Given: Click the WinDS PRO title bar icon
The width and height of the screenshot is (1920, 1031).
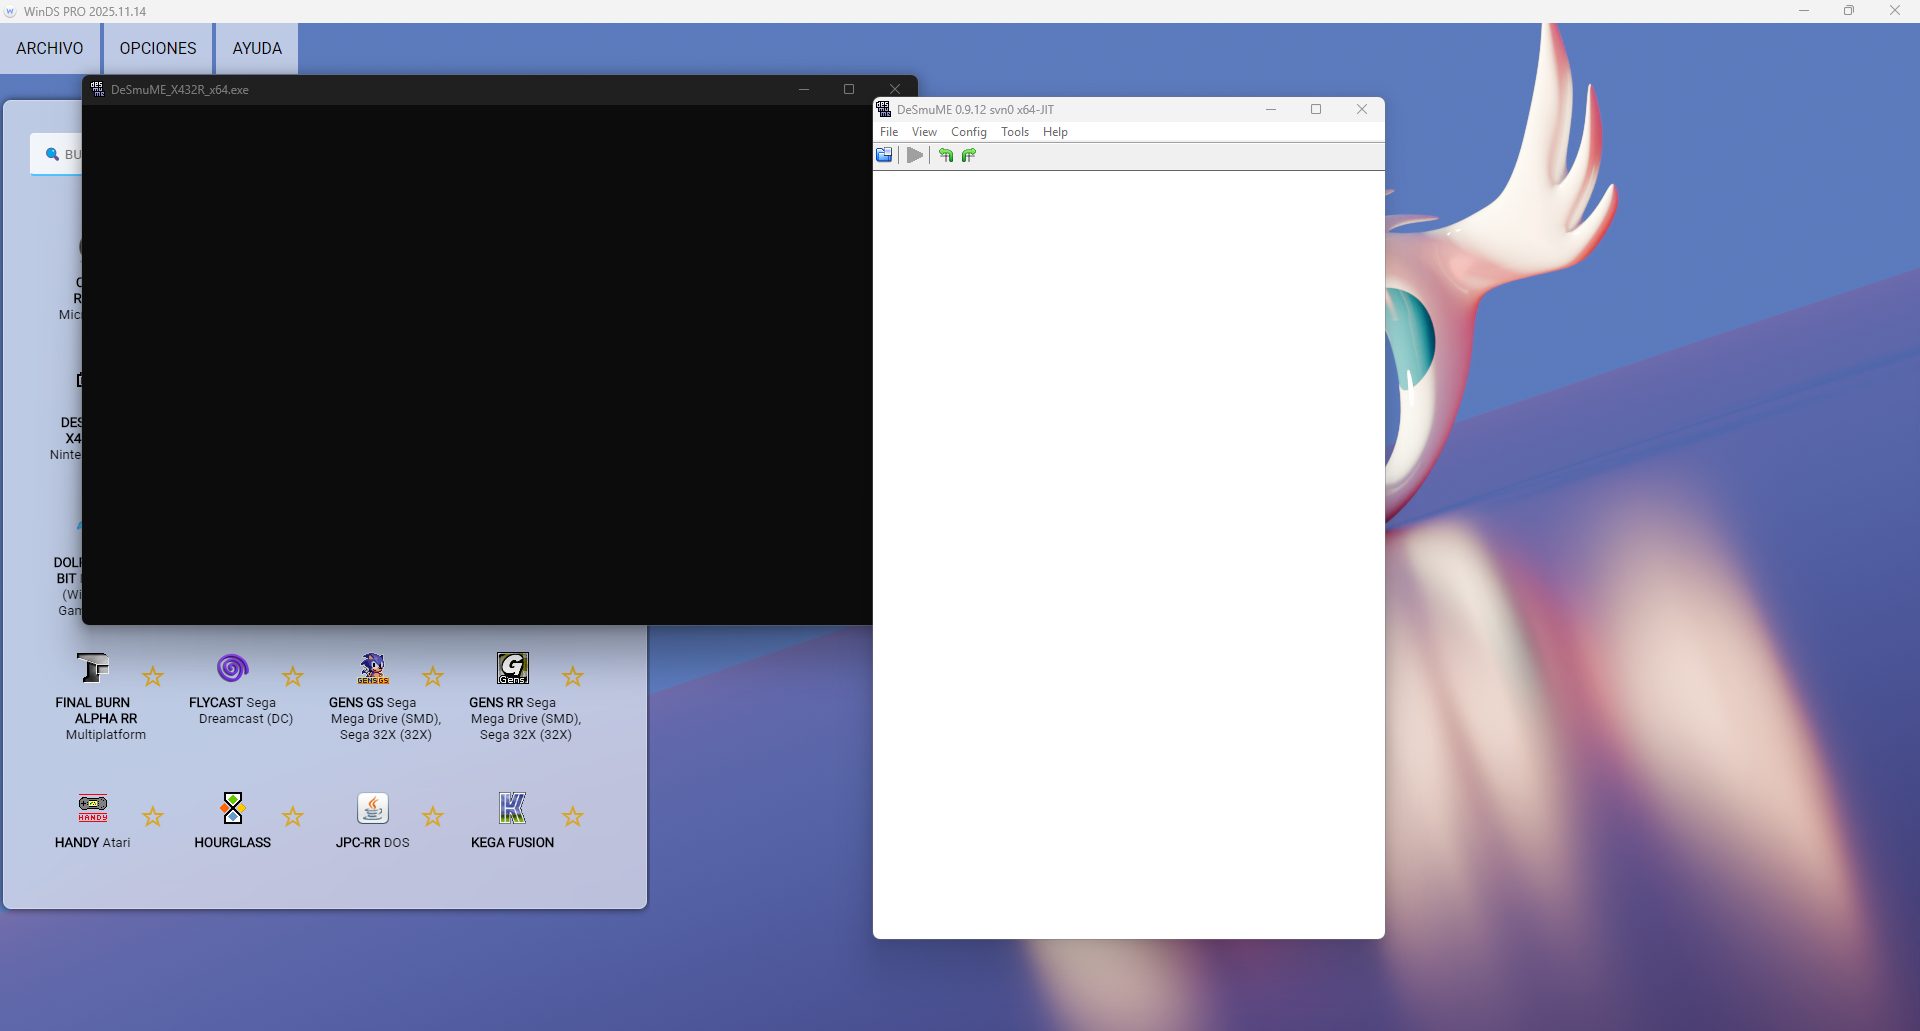Looking at the screenshot, I should (11, 12).
